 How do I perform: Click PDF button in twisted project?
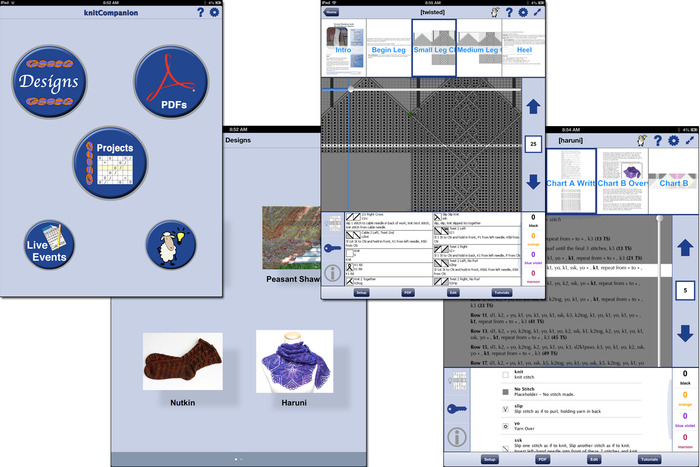tap(408, 292)
